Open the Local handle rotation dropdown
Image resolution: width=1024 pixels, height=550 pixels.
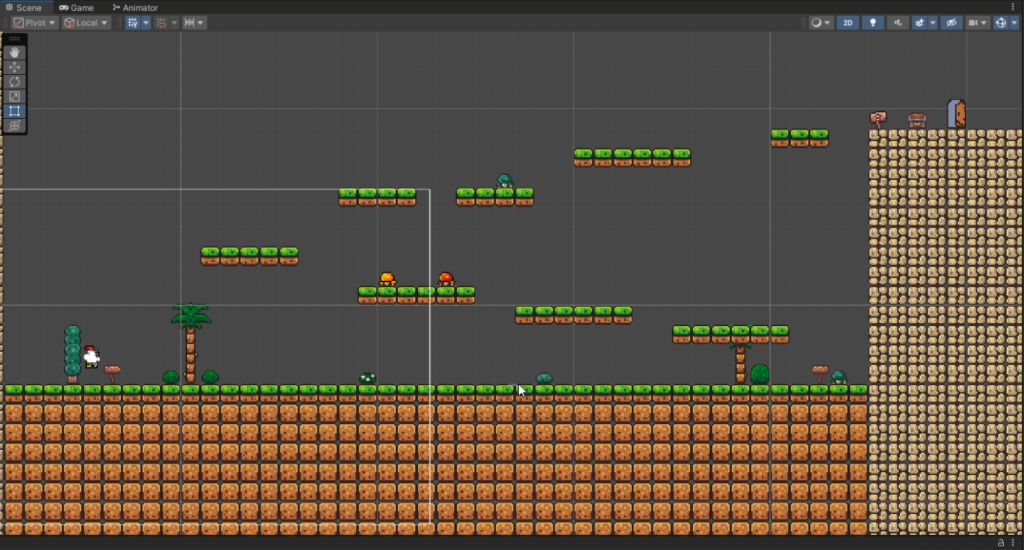point(86,22)
